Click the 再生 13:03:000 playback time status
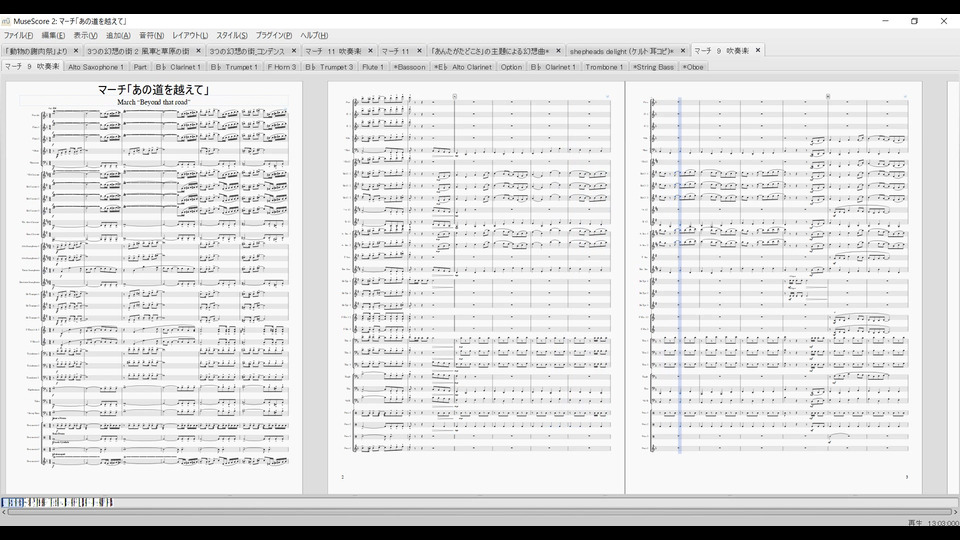This screenshot has width=960, height=540. click(933, 523)
